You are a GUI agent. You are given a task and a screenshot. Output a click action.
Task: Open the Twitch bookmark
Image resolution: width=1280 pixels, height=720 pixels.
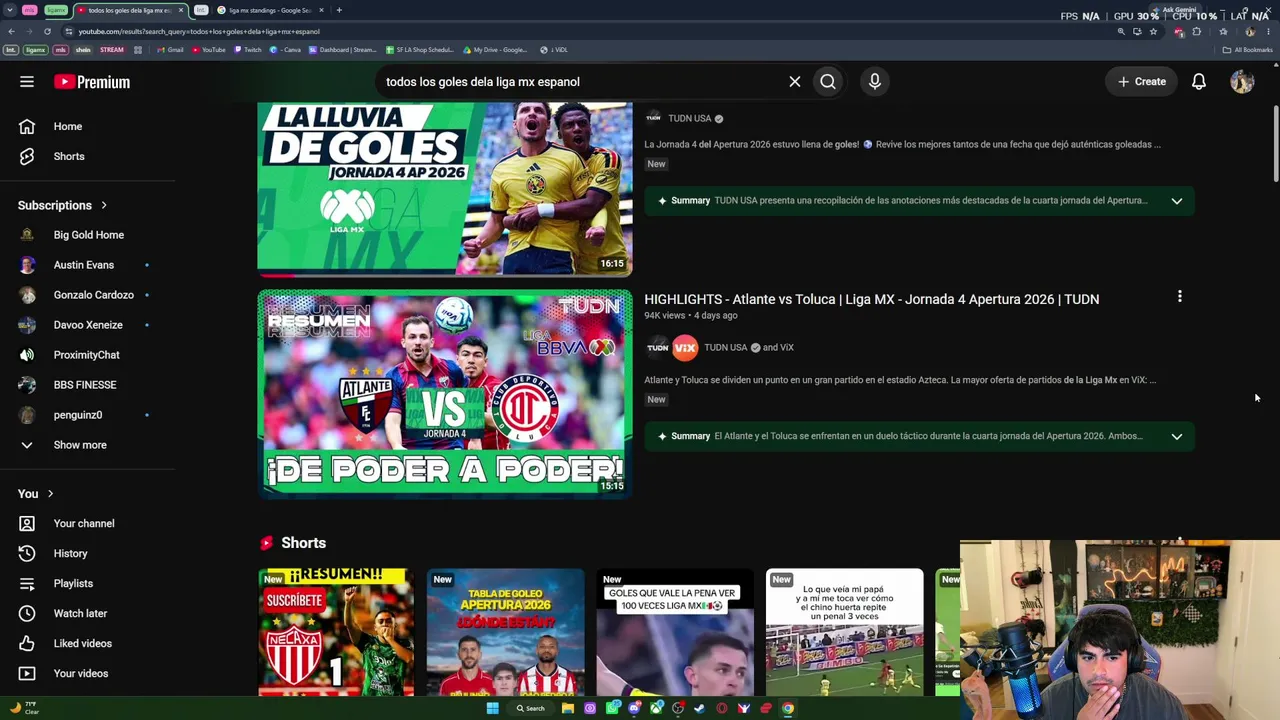[x=248, y=50]
